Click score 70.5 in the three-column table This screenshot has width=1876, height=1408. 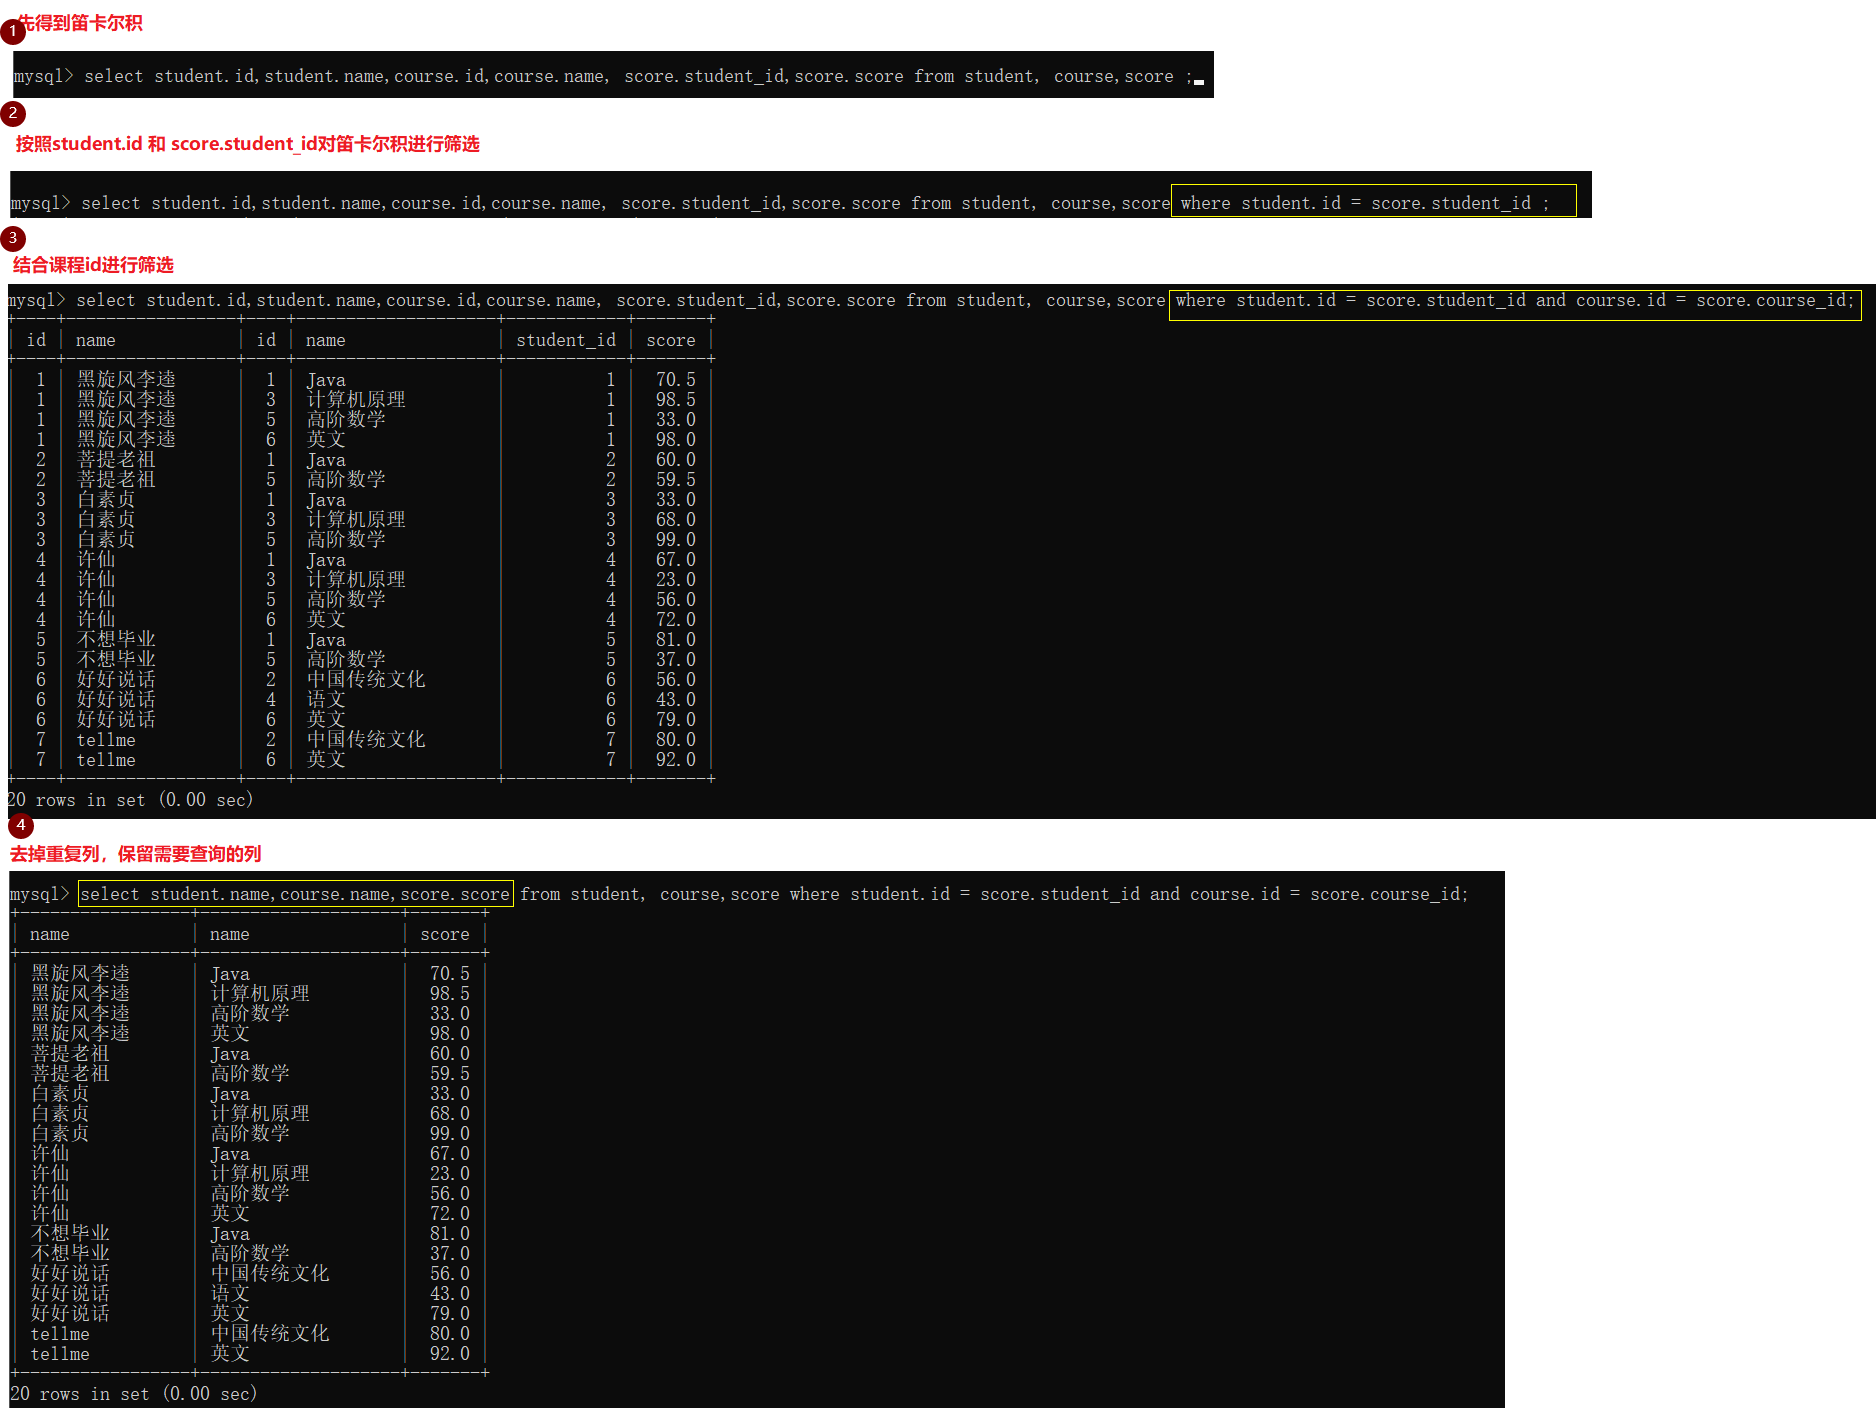pyautogui.click(x=450, y=973)
